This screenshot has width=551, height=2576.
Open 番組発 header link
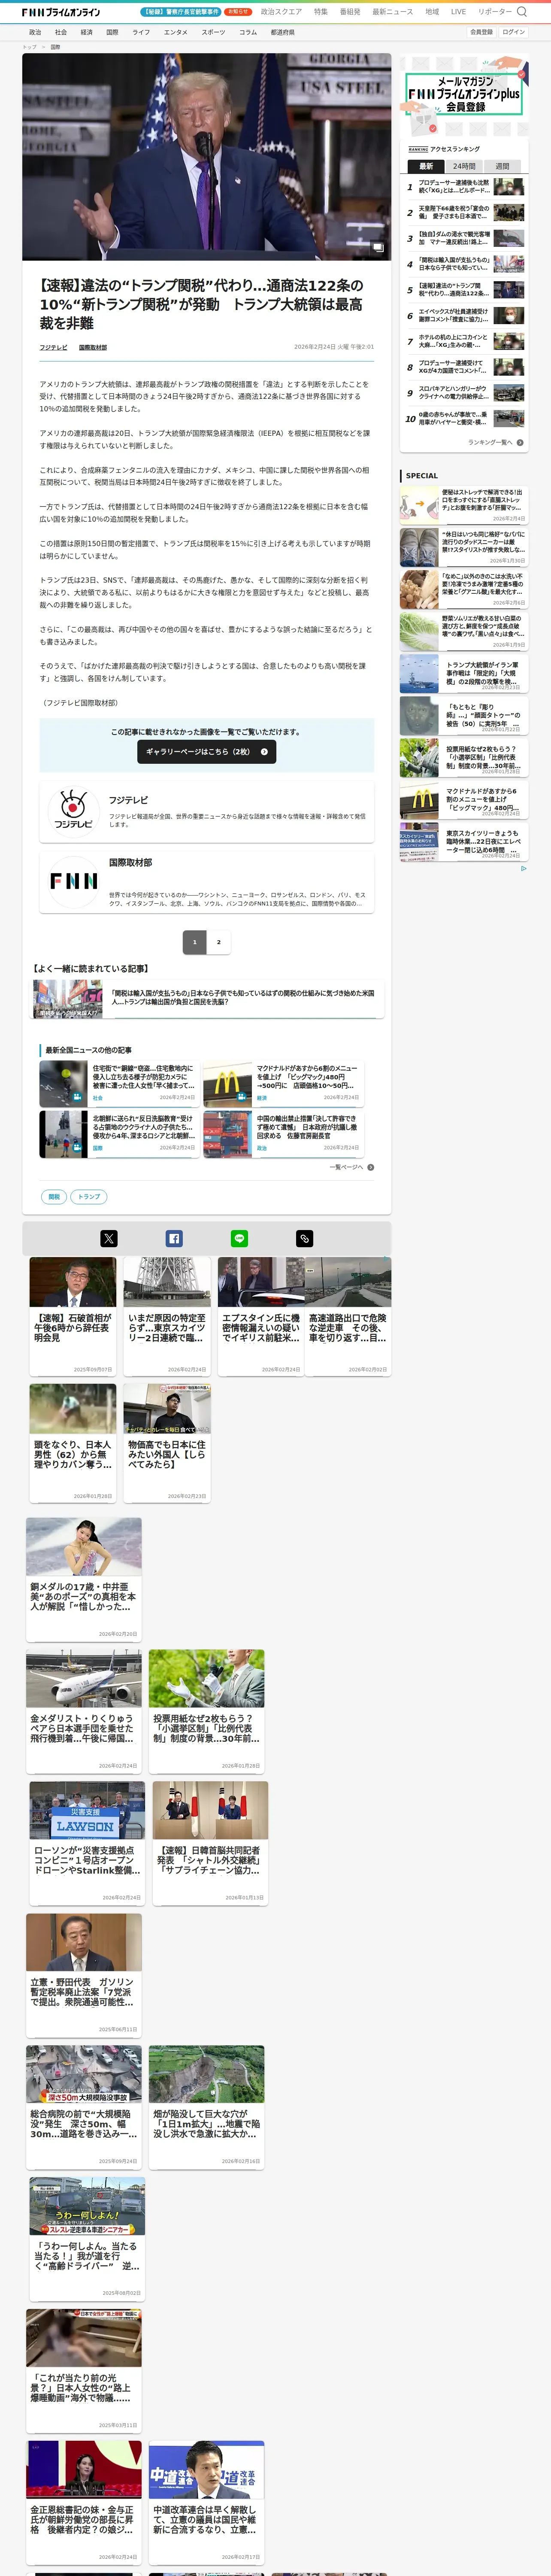tap(350, 12)
